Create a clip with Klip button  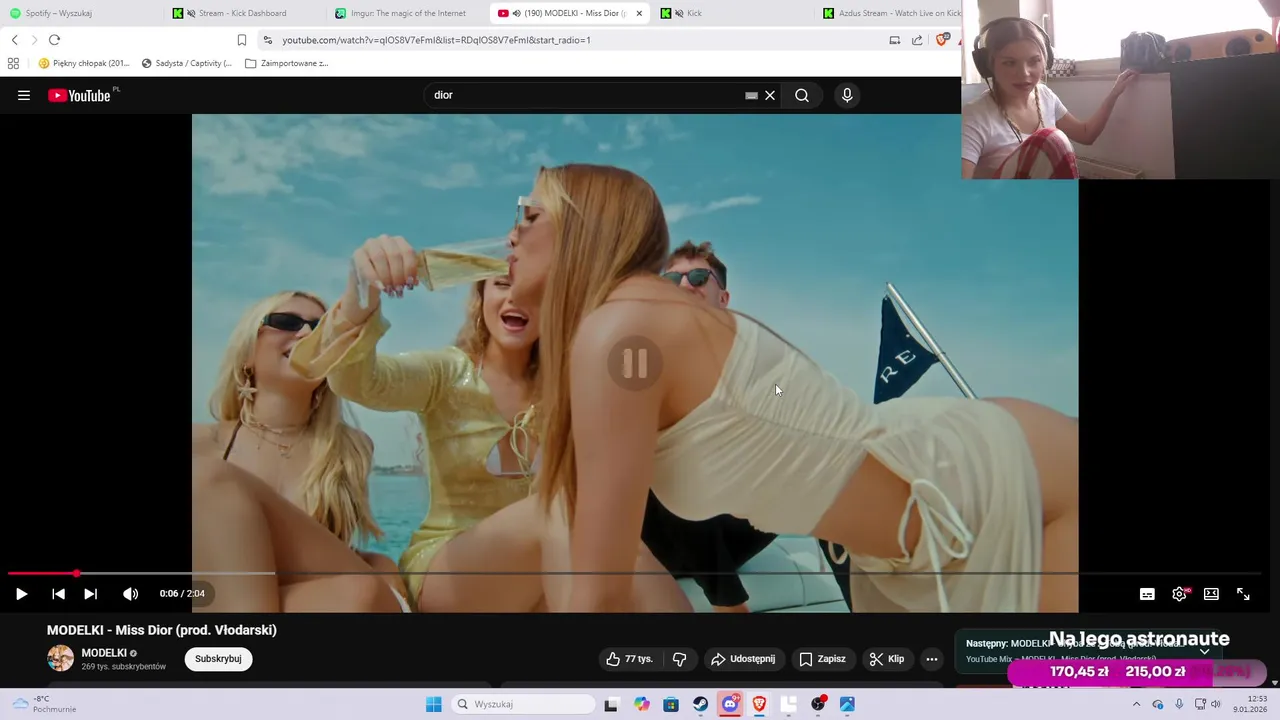pos(887,659)
